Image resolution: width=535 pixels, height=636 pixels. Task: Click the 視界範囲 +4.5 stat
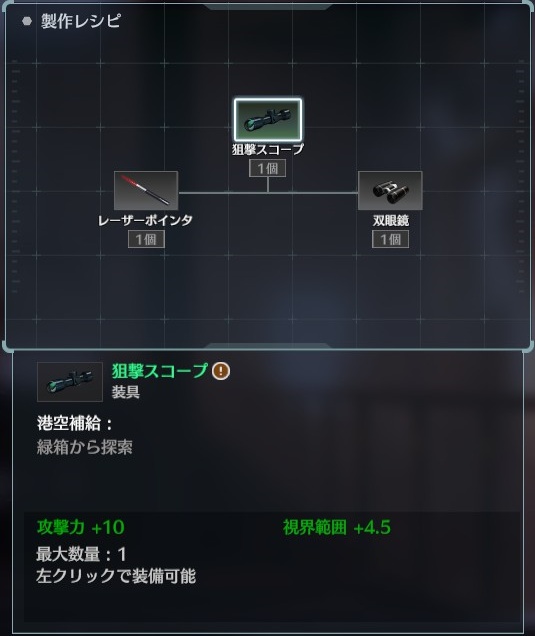click(337, 527)
